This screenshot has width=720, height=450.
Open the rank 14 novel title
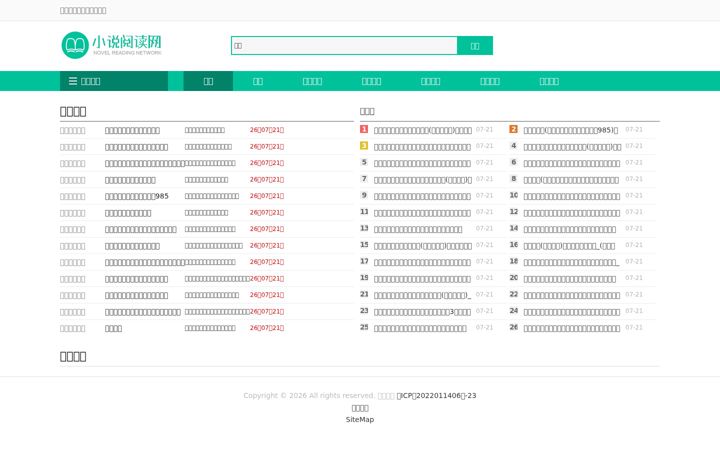570,230
